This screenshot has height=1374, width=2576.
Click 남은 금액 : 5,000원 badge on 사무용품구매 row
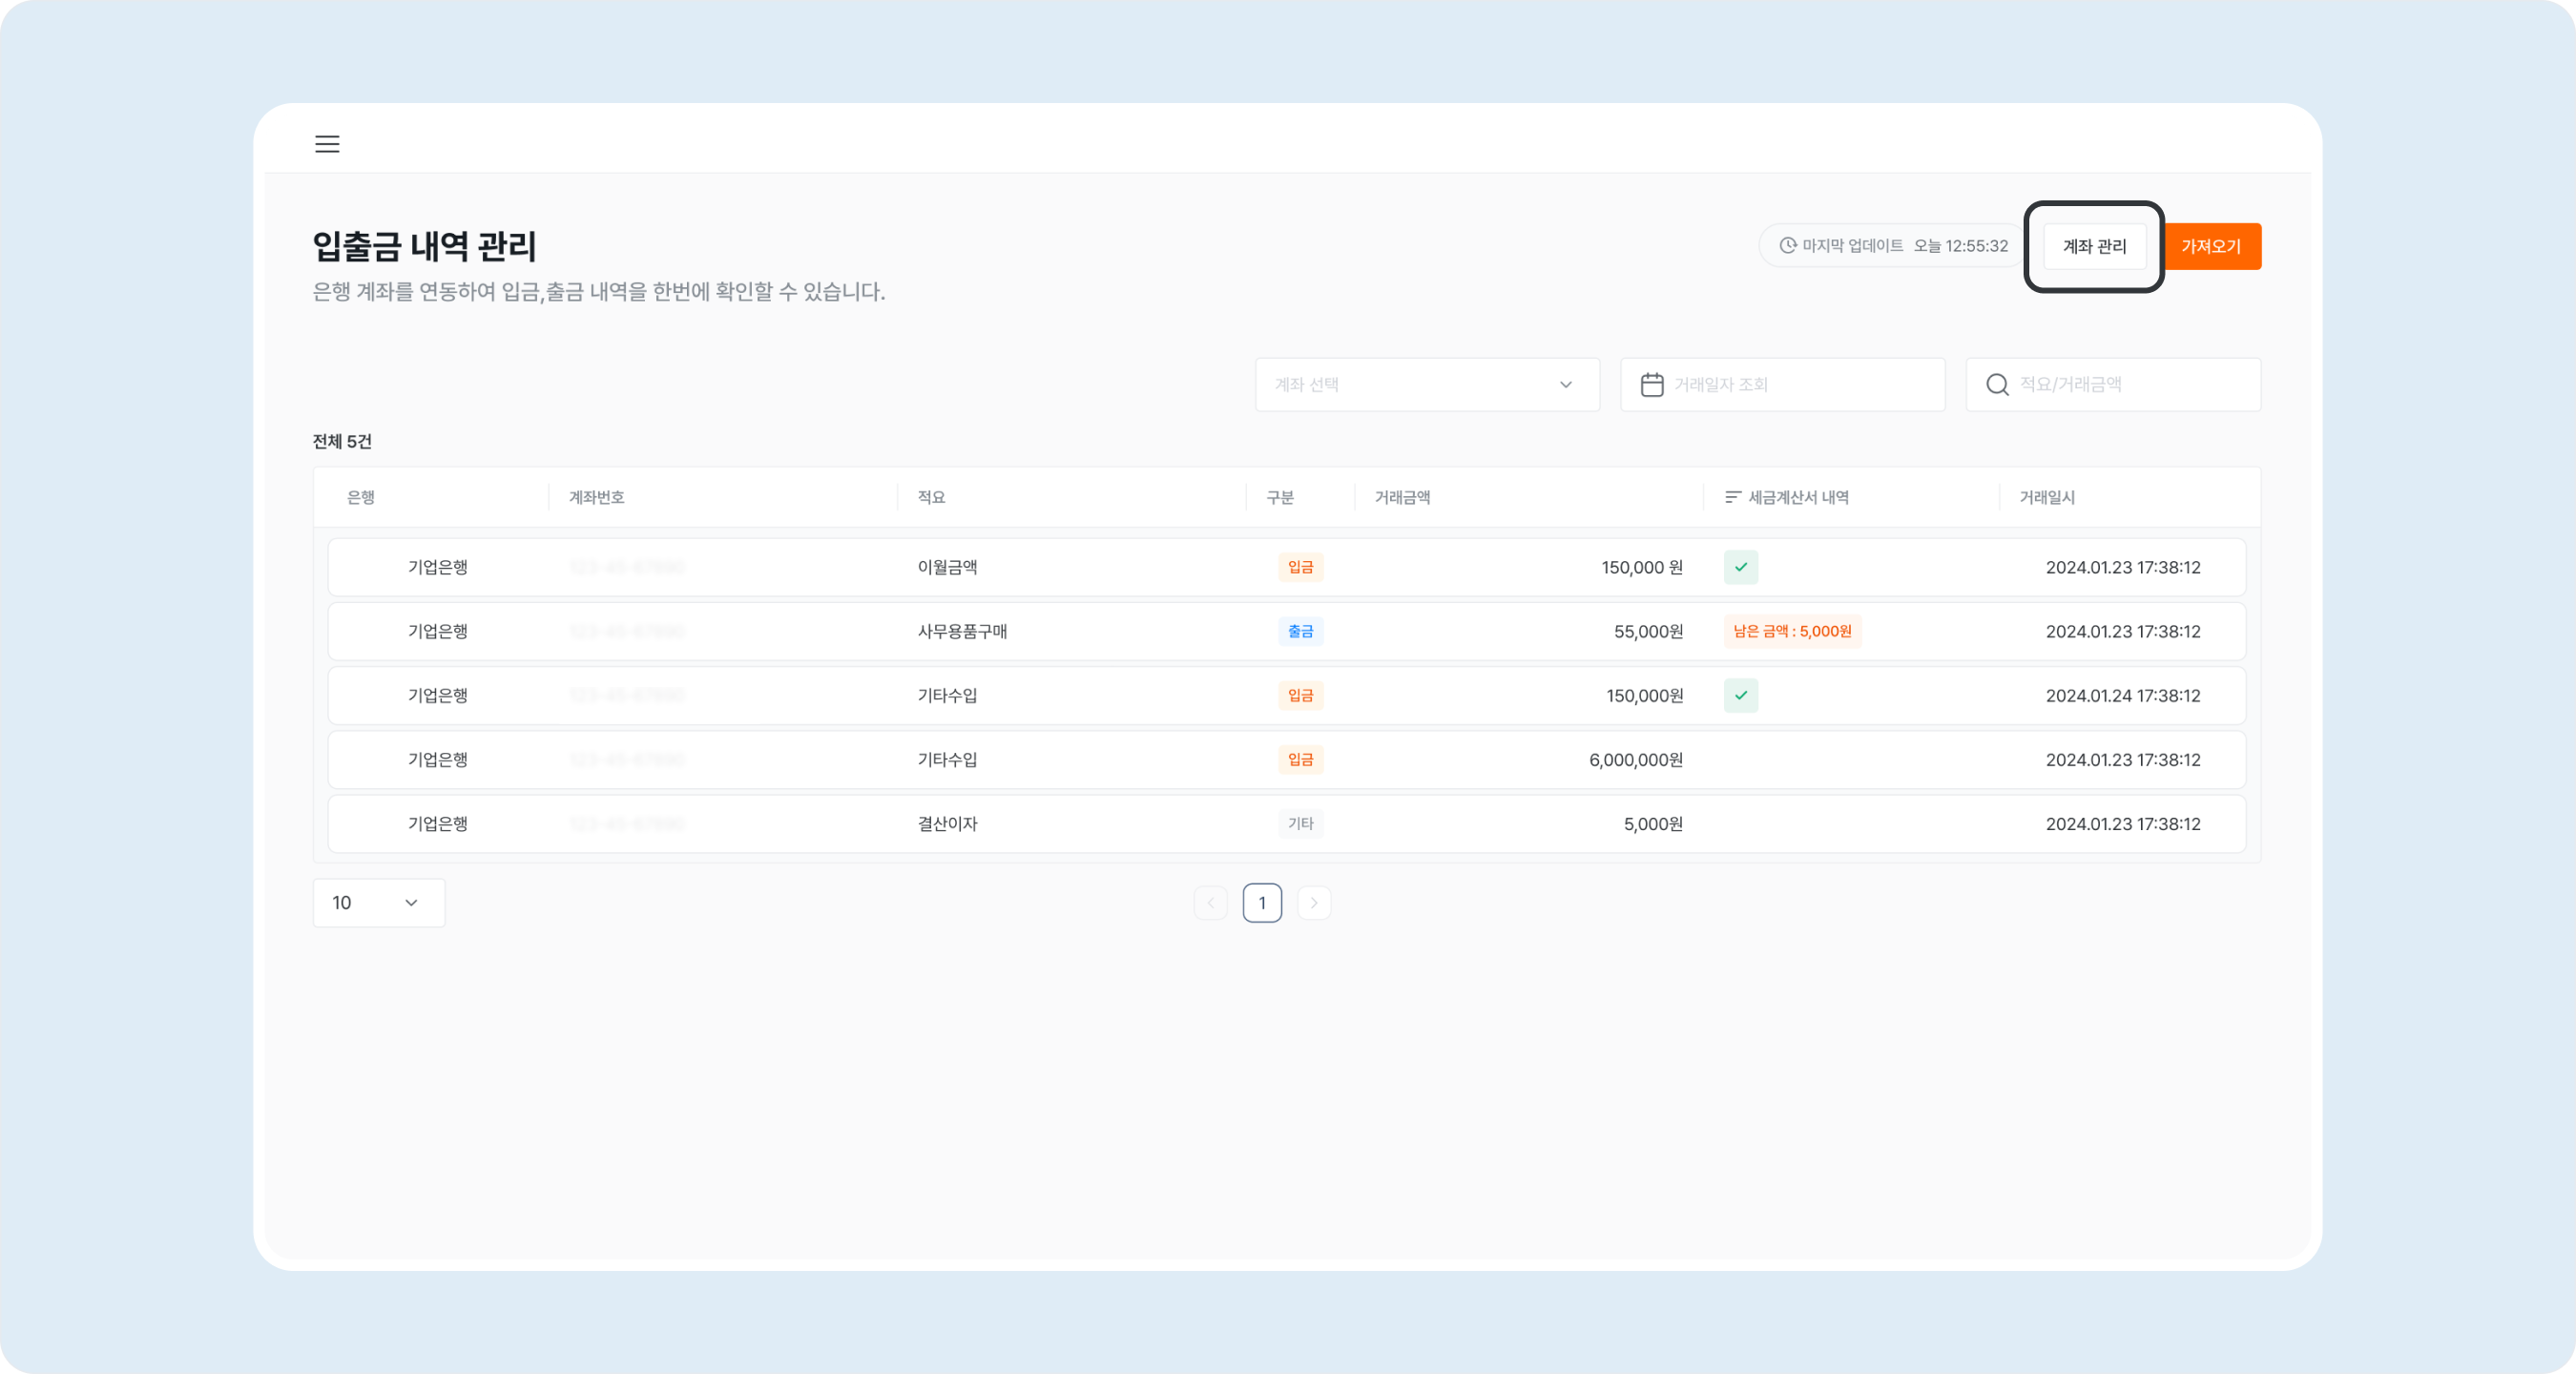point(1792,631)
